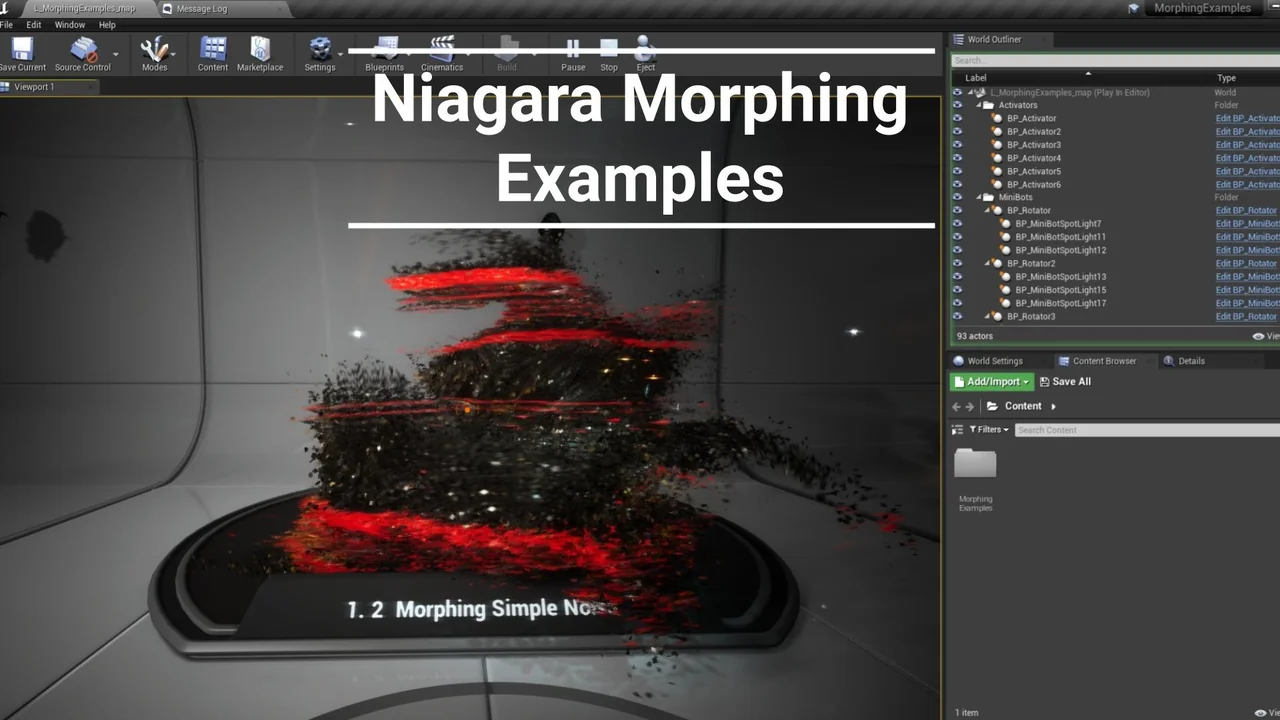Open the Filters dropdown in Content Browser
This screenshot has height=720, width=1280.
[x=986, y=429]
